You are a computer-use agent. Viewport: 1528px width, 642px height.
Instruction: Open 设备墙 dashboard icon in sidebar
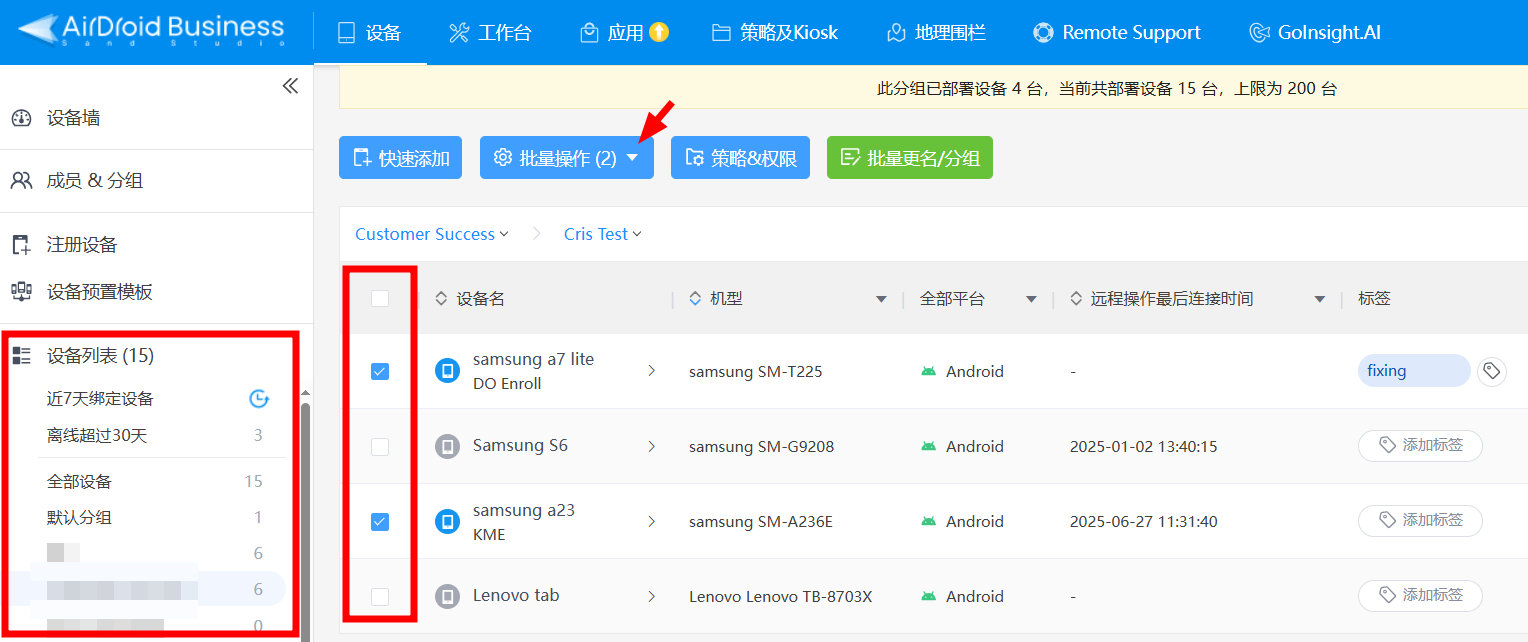(21, 118)
